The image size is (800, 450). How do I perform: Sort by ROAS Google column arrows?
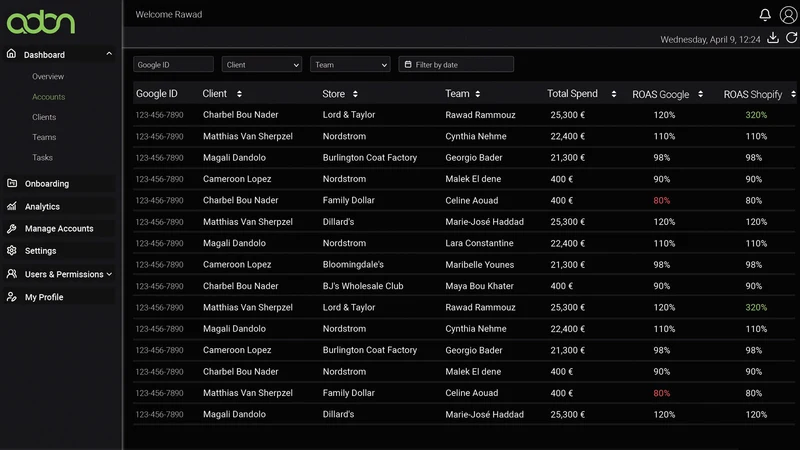(x=701, y=94)
